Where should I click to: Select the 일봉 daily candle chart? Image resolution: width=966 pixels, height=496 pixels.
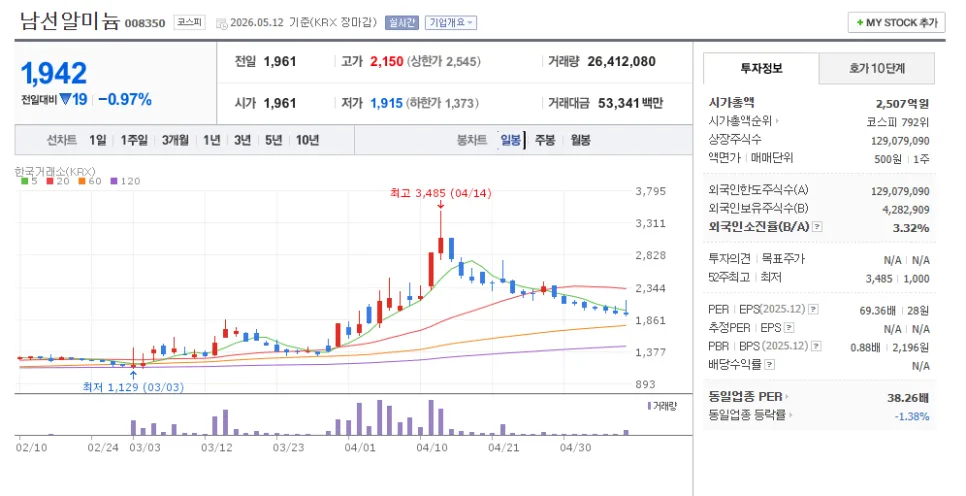tap(511, 140)
